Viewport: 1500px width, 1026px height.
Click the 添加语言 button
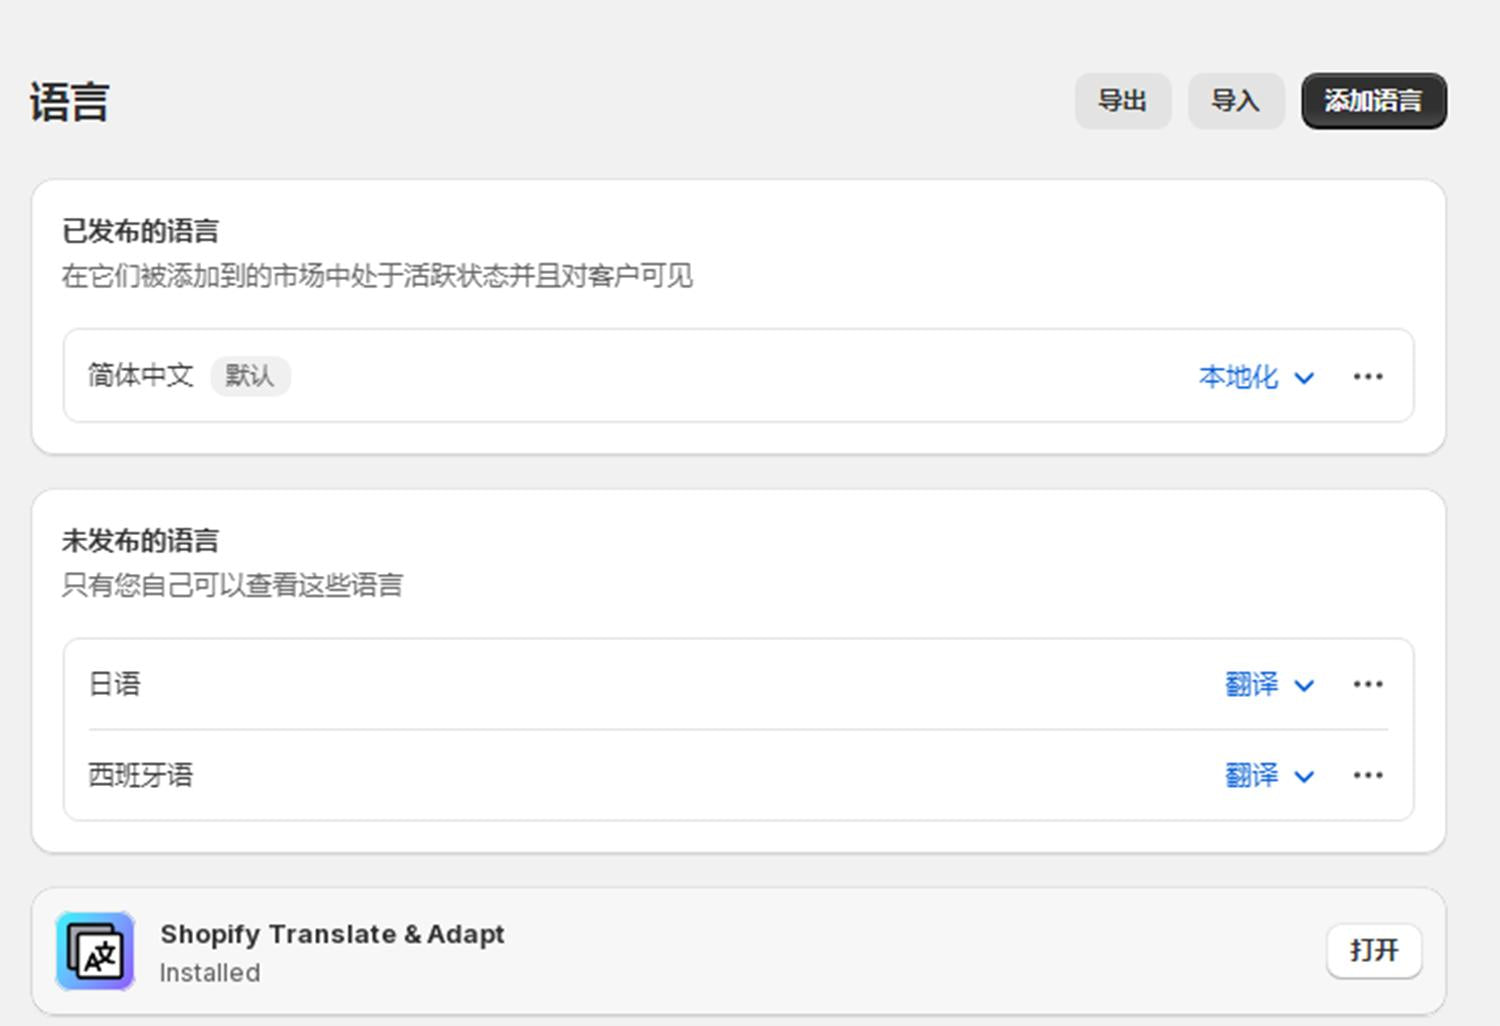pyautogui.click(x=1373, y=100)
